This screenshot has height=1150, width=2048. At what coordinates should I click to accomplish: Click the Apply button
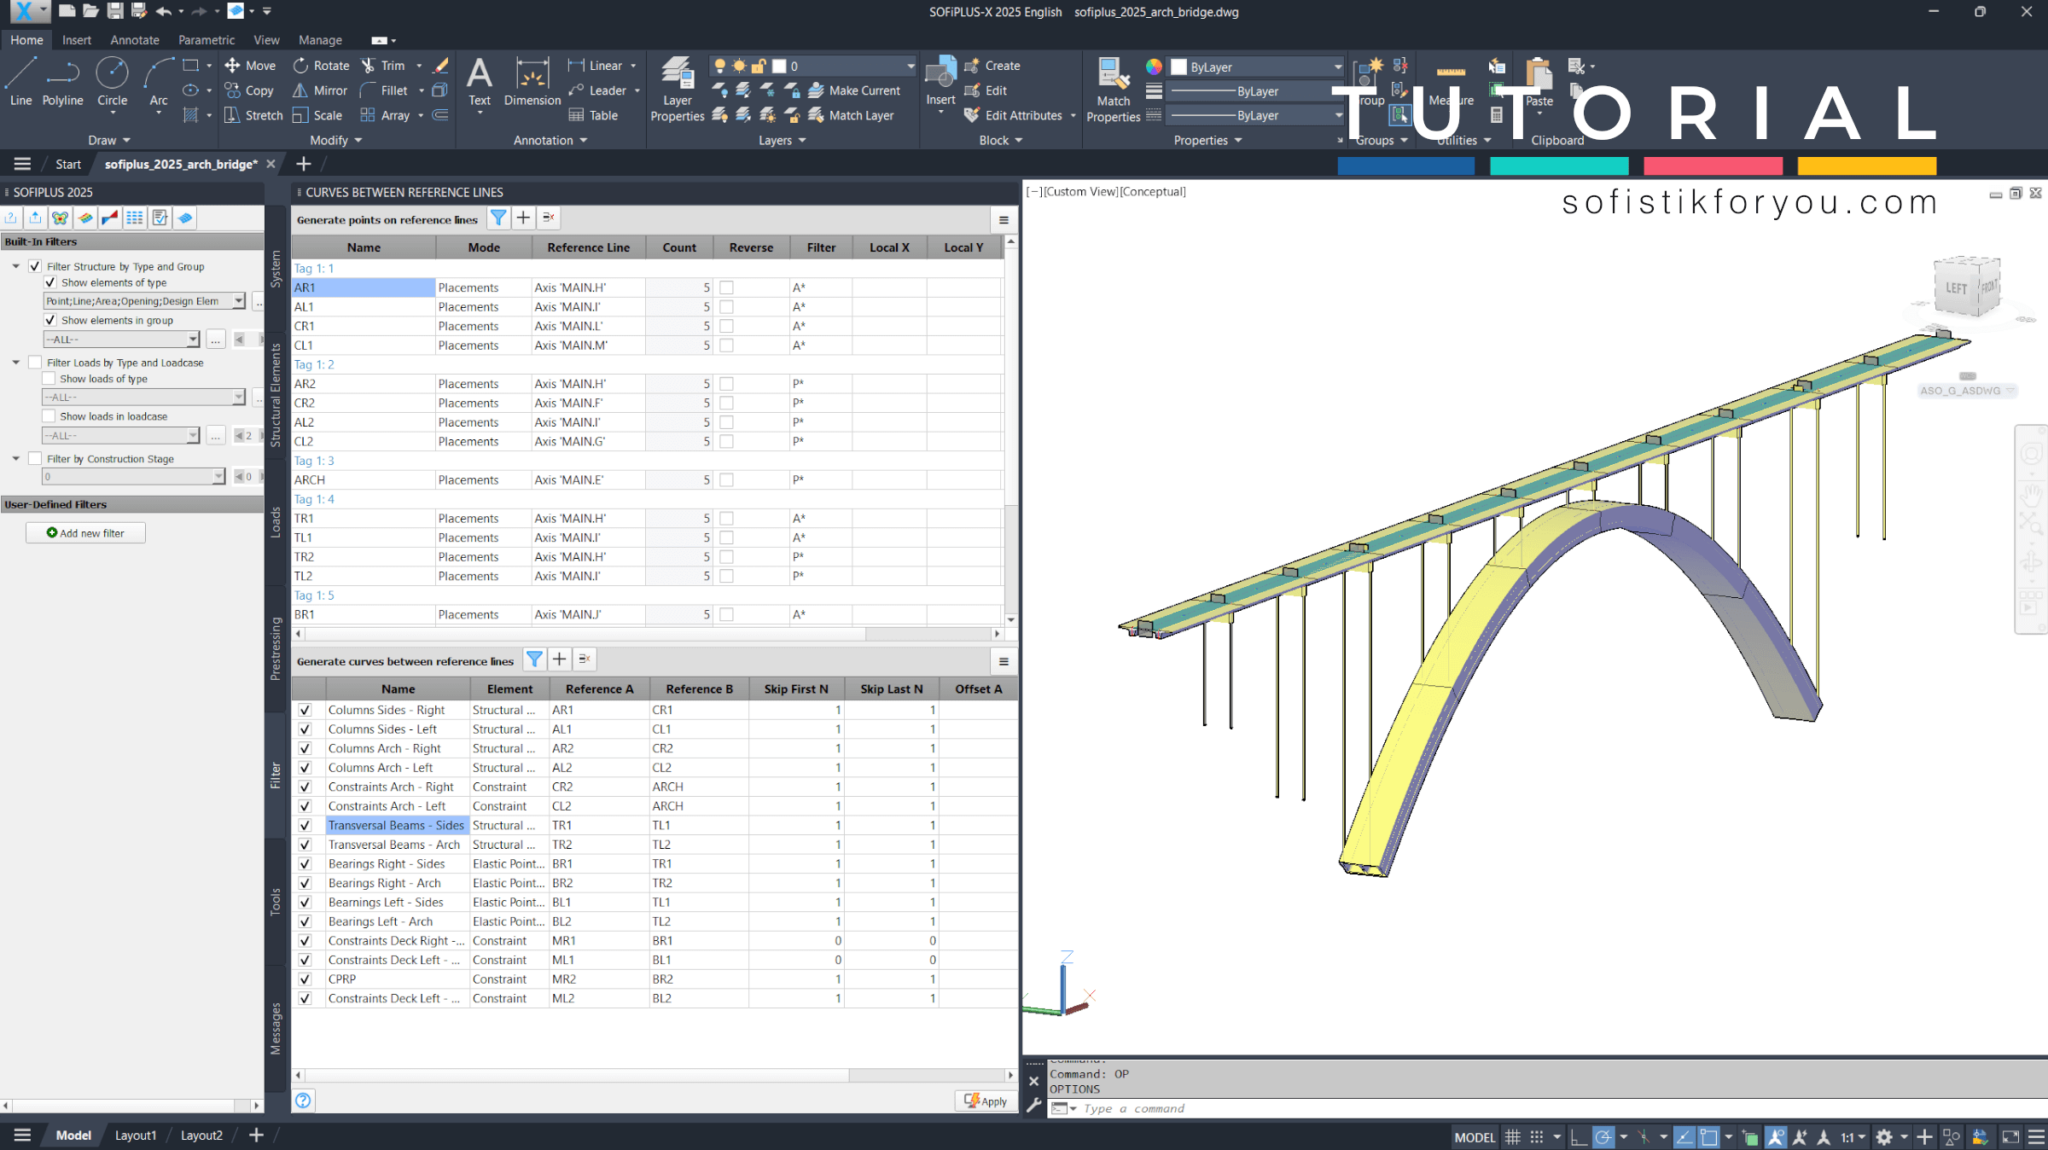tap(986, 1101)
